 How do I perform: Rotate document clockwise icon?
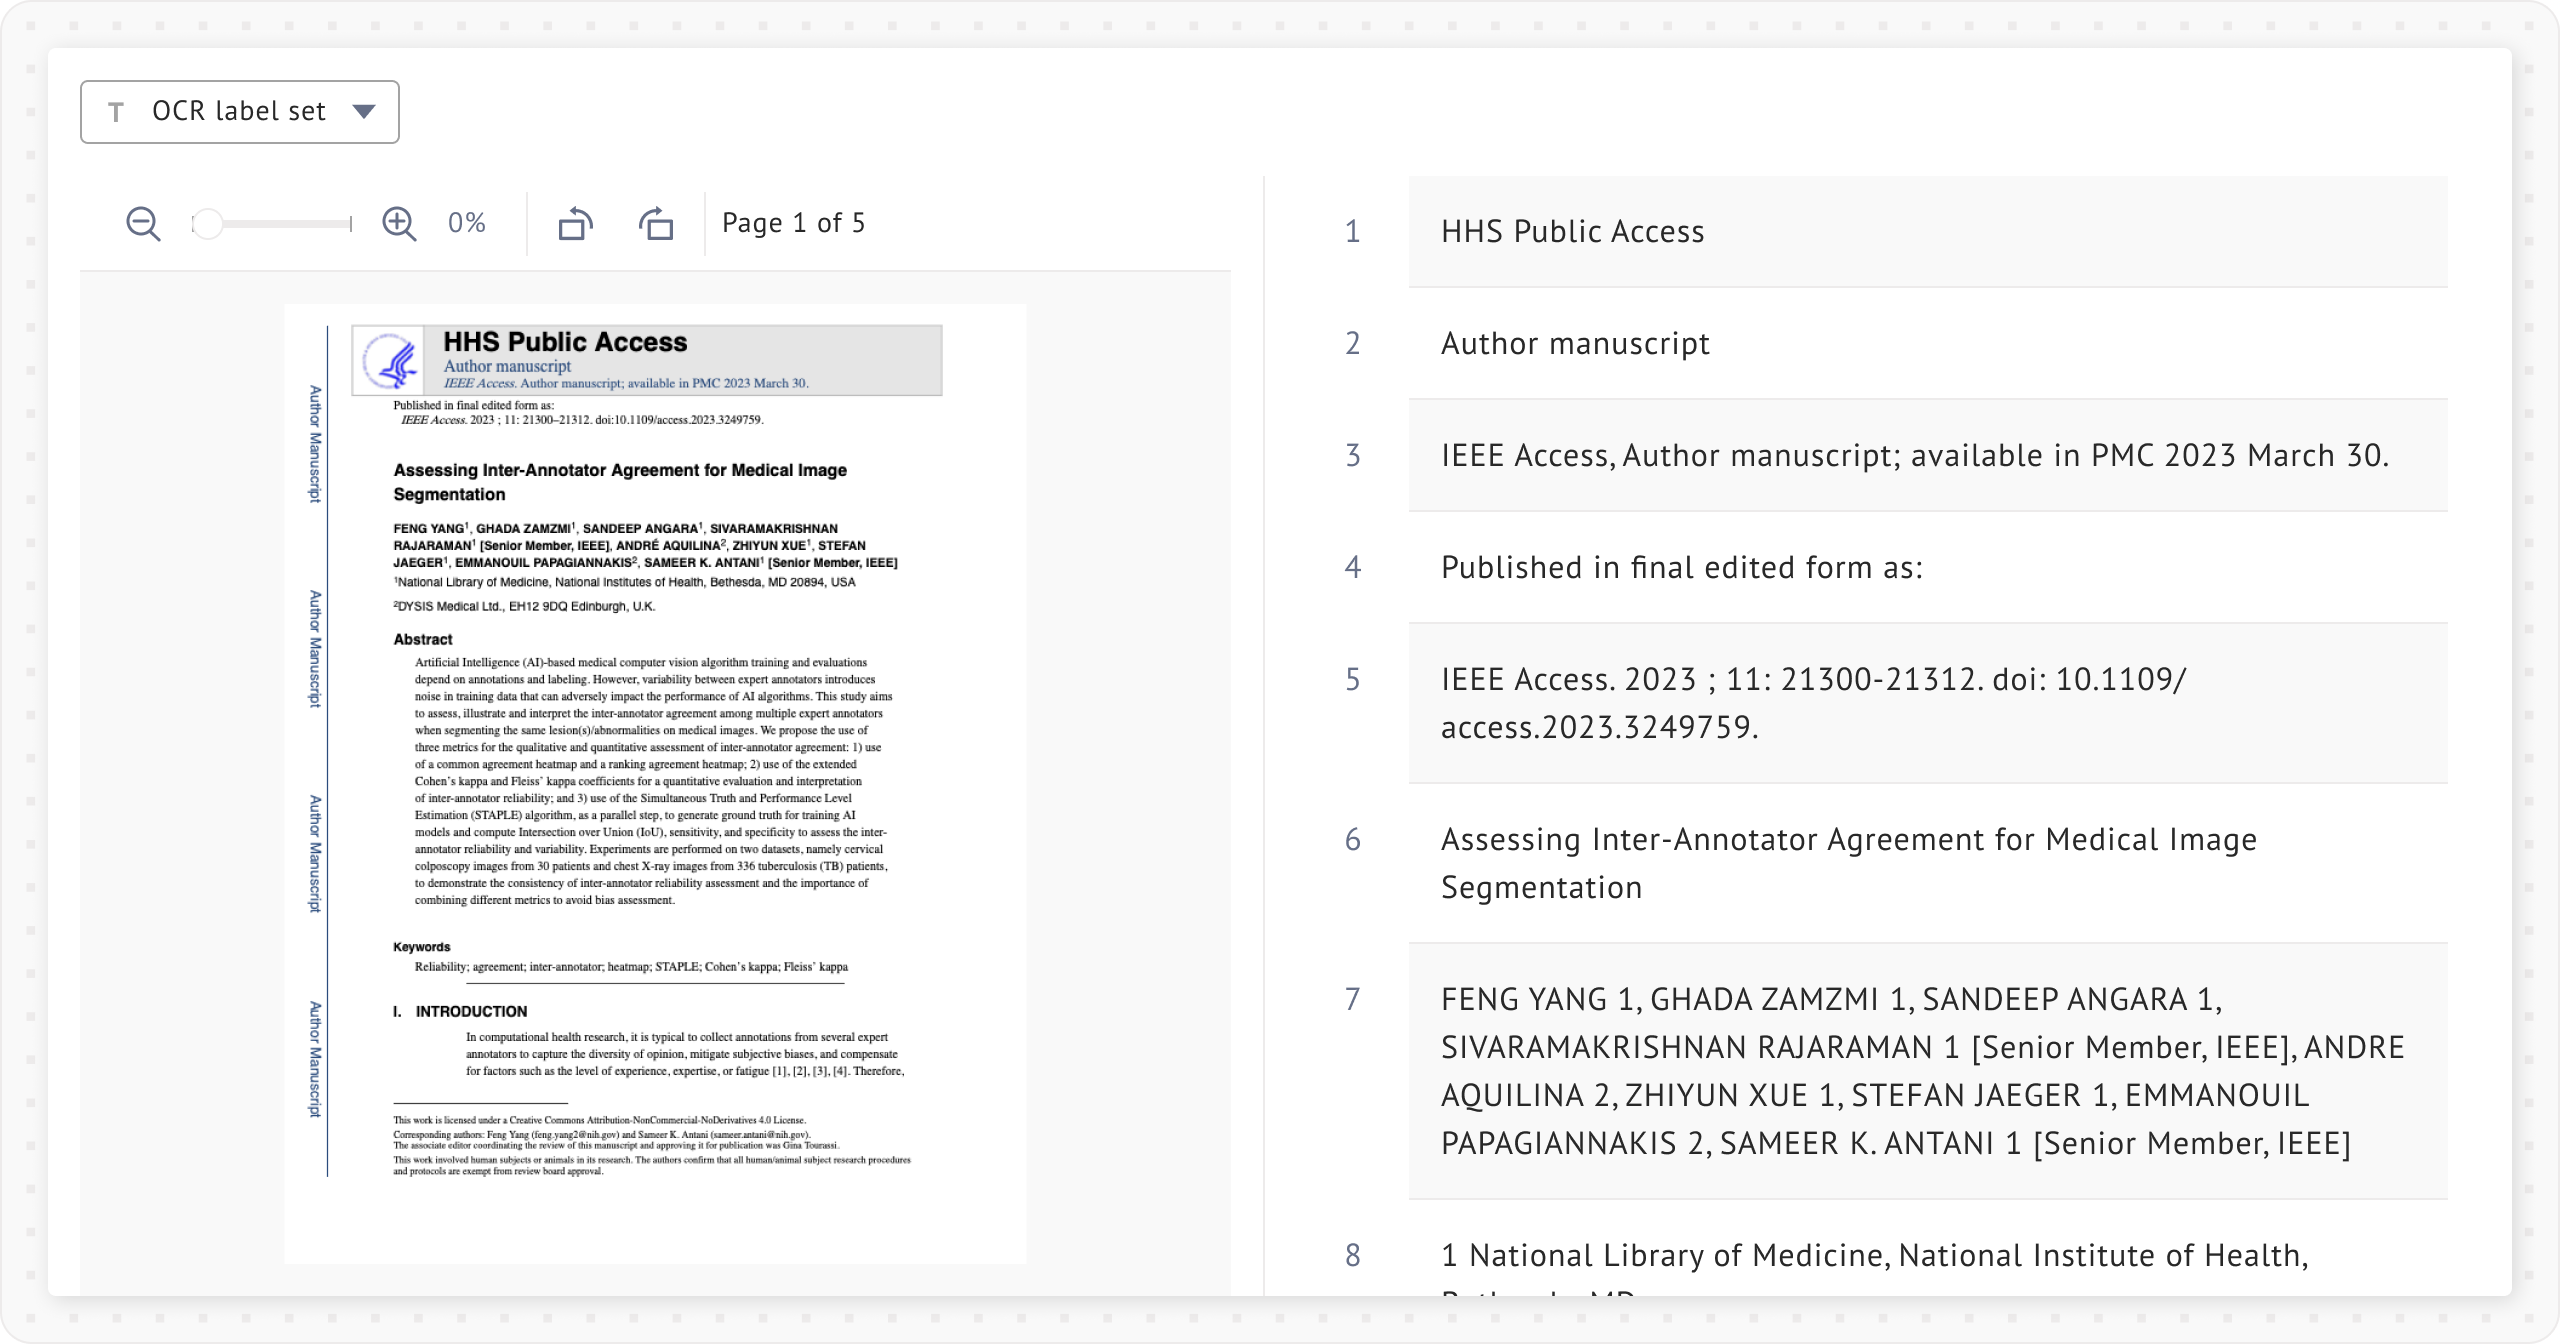click(656, 223)
